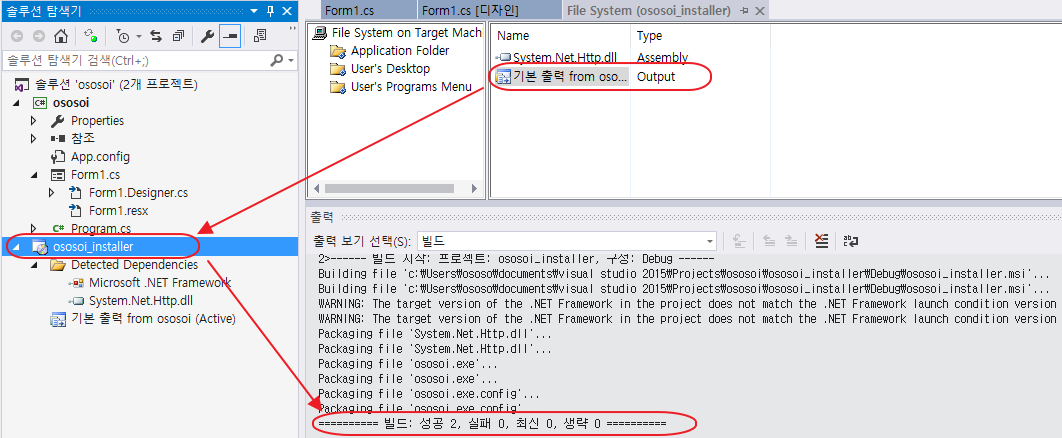
Task: Go to next message in output
Action: pos(790,241)
